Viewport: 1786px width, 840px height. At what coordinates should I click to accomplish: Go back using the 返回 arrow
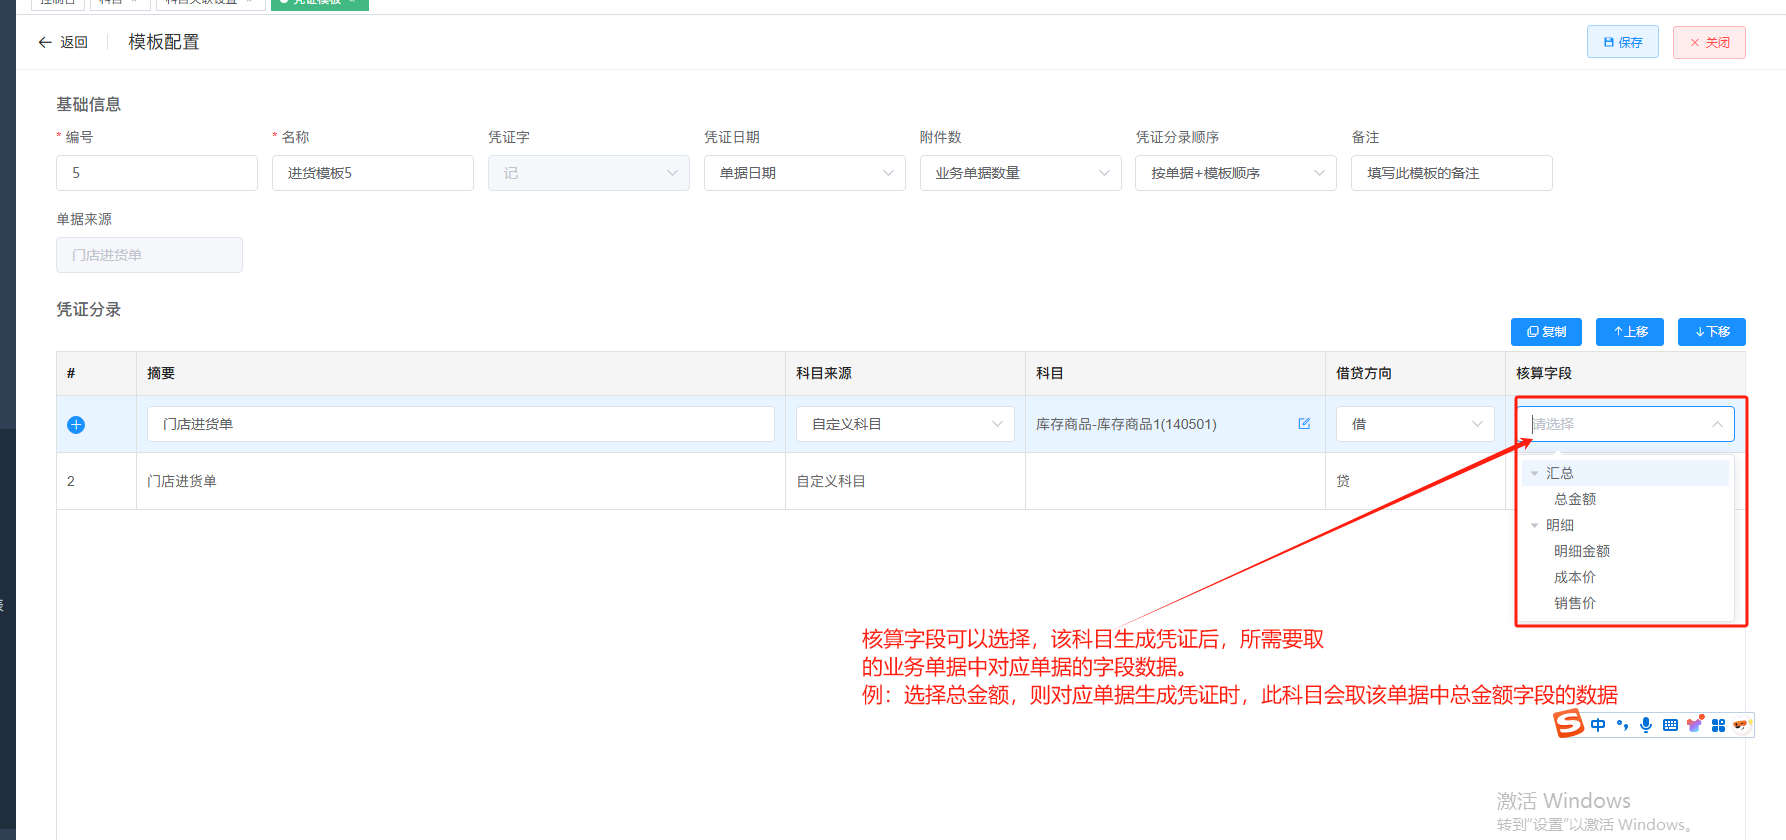pos(62,42)
